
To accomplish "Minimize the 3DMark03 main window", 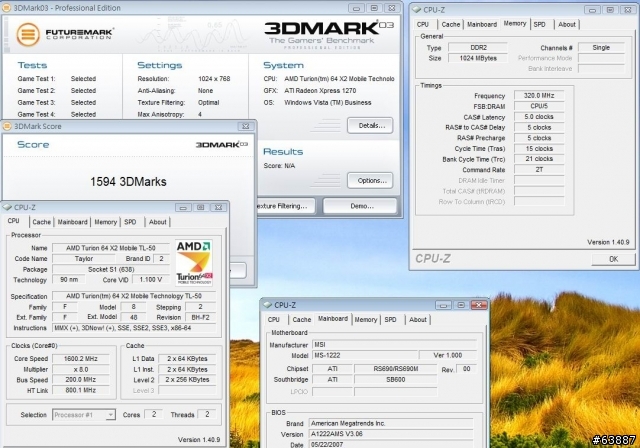I will coord(356,8).
